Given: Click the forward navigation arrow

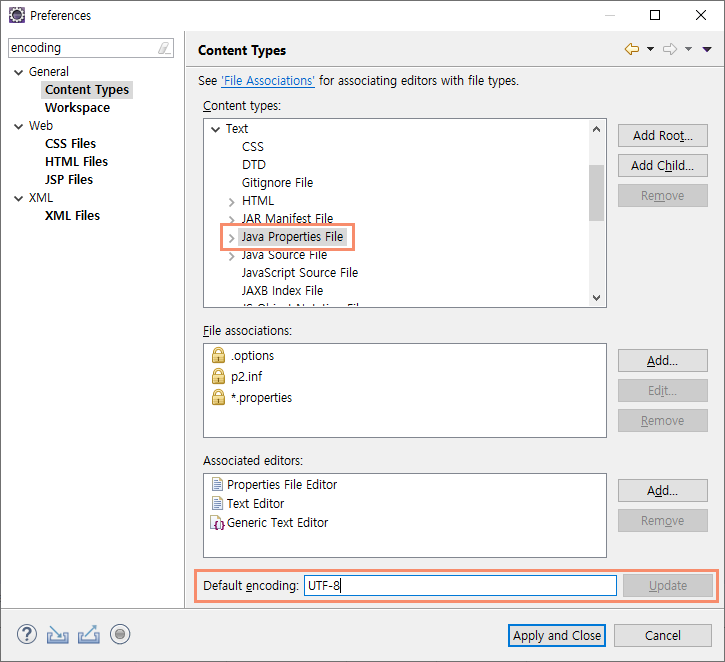Looking at the screenshot, I should 670,49.
